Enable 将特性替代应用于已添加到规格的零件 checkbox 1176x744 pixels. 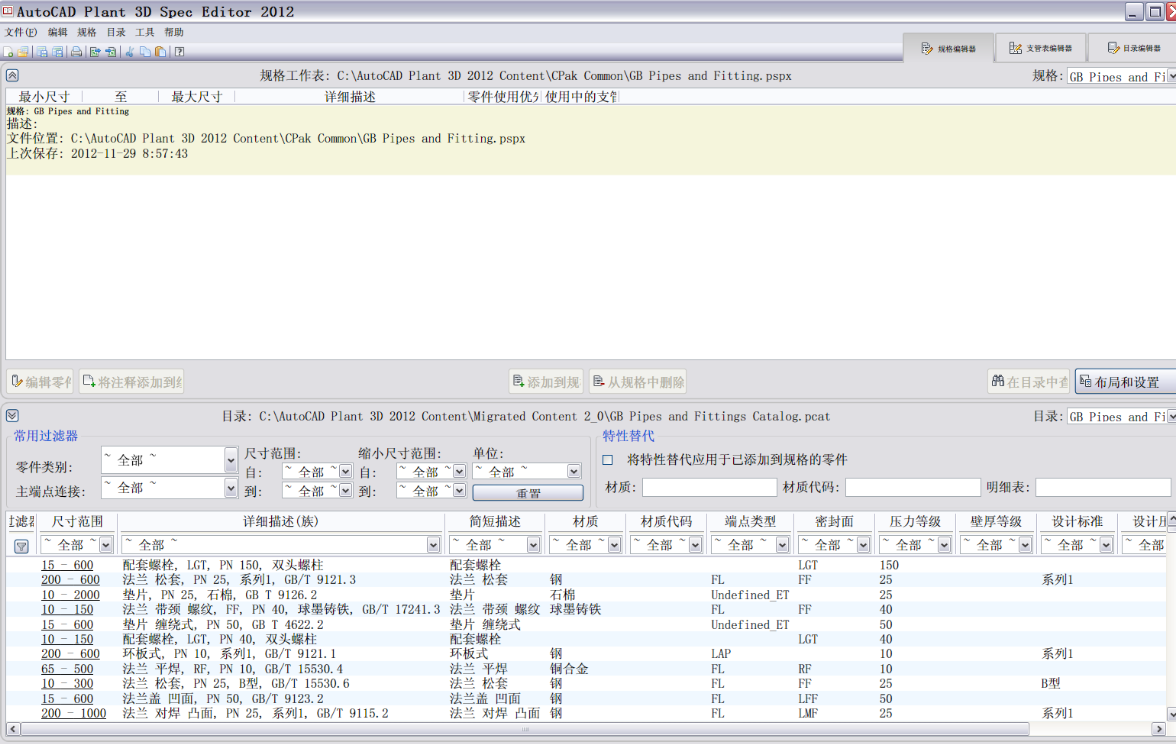click(x=608, y=460)
